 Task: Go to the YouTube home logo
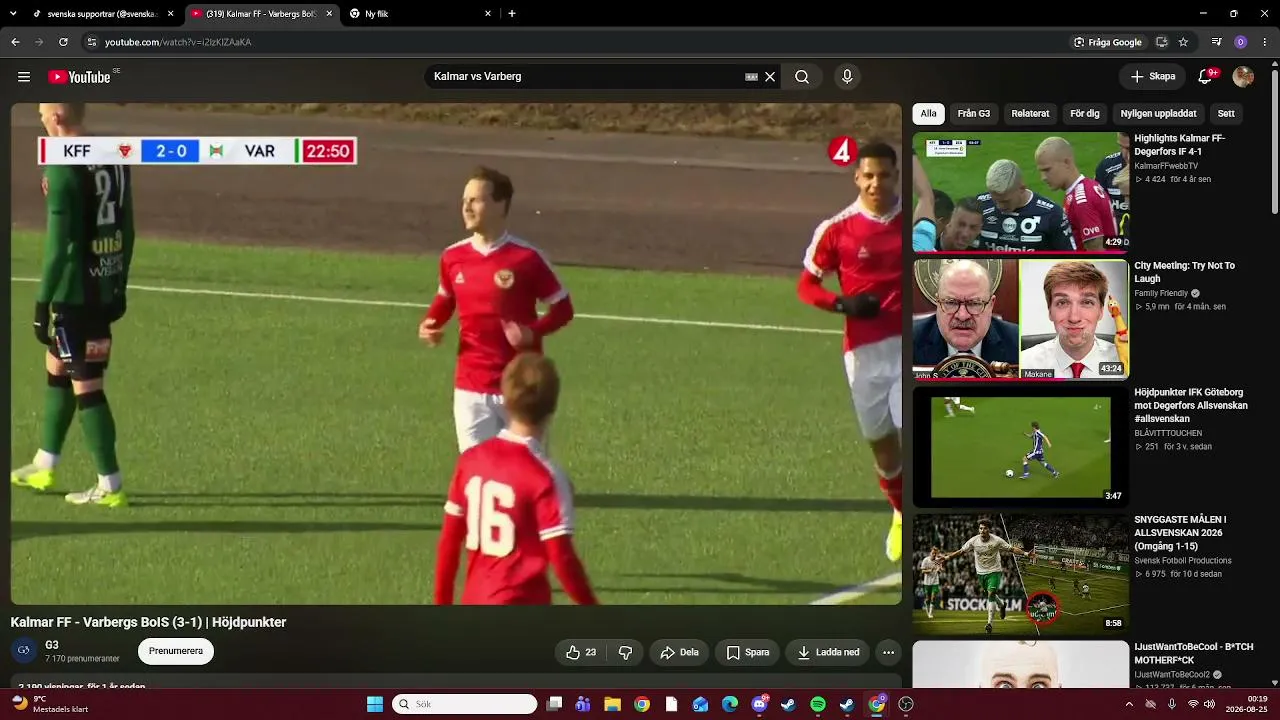tap(79, 77)
